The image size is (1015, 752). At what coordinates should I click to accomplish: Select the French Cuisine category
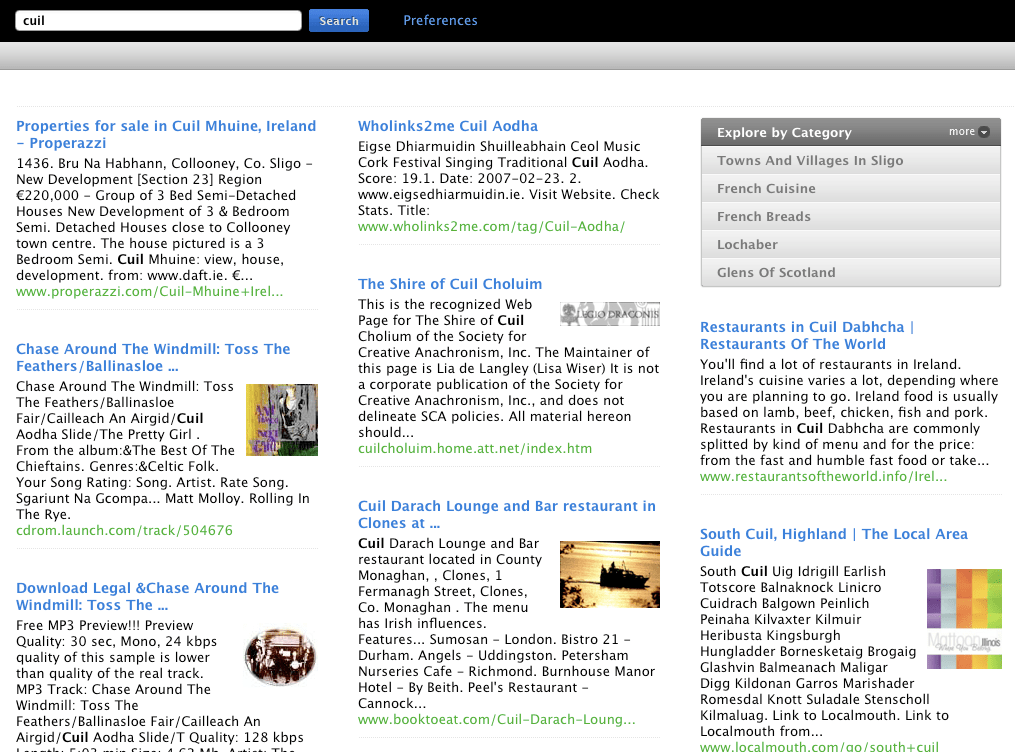coord(851,188)
